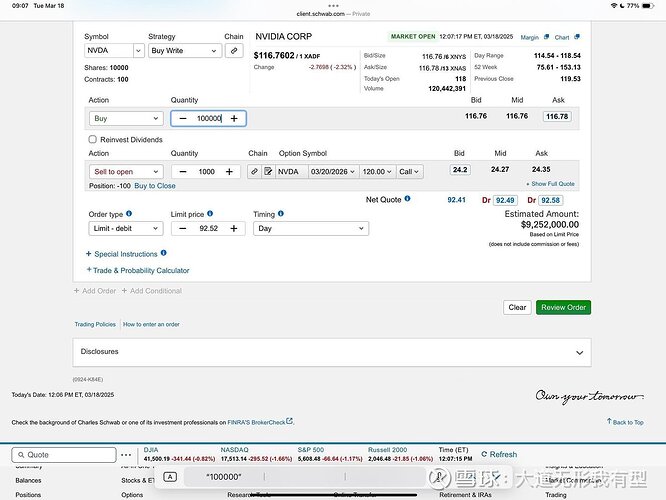The width and height of the screenshot is (666, 500).
Task: Click the stock Ask price 116.78 button
Action: (557, 116)
